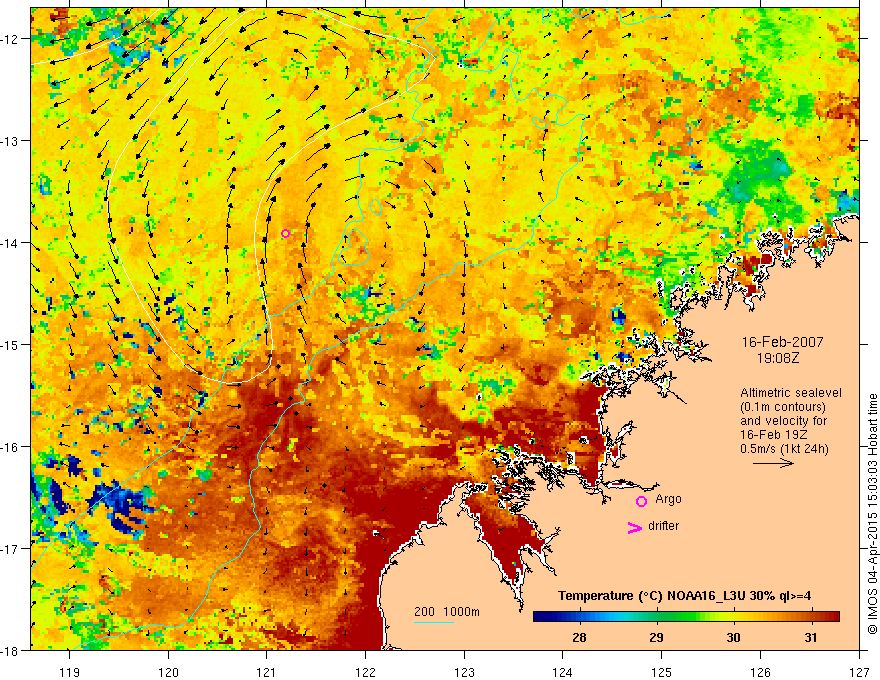
Task: Click longitude axis label '120'
Action: 168,672
